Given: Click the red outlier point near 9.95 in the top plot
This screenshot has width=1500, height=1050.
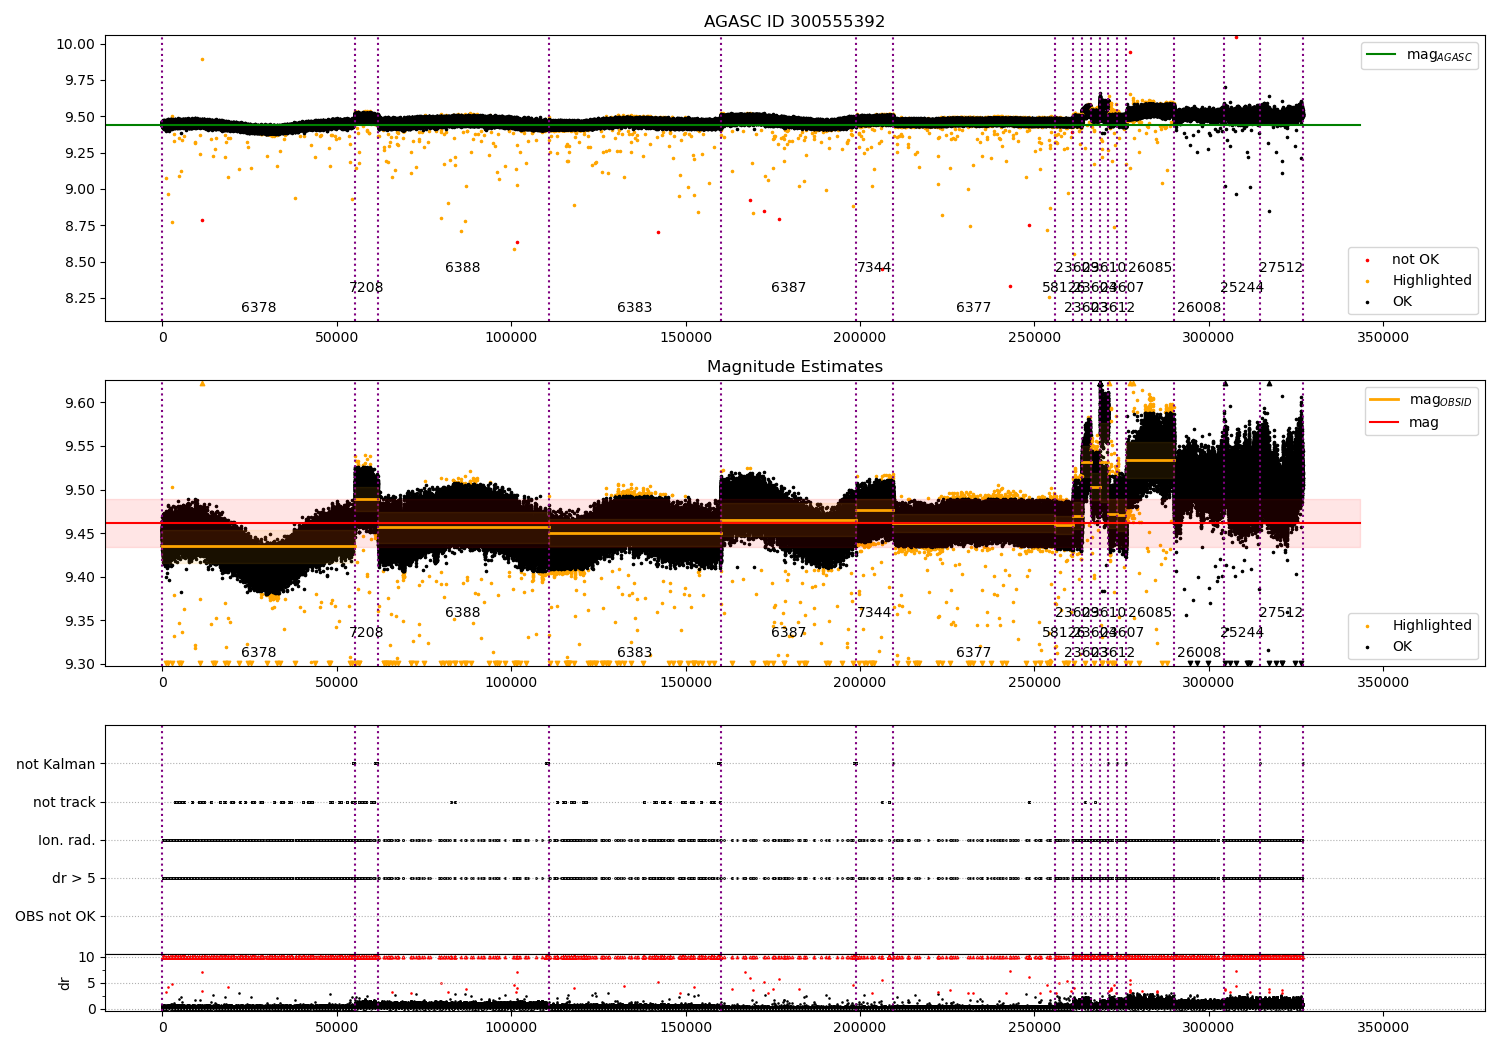Looking at the screenshot, I should point(1130,52).
